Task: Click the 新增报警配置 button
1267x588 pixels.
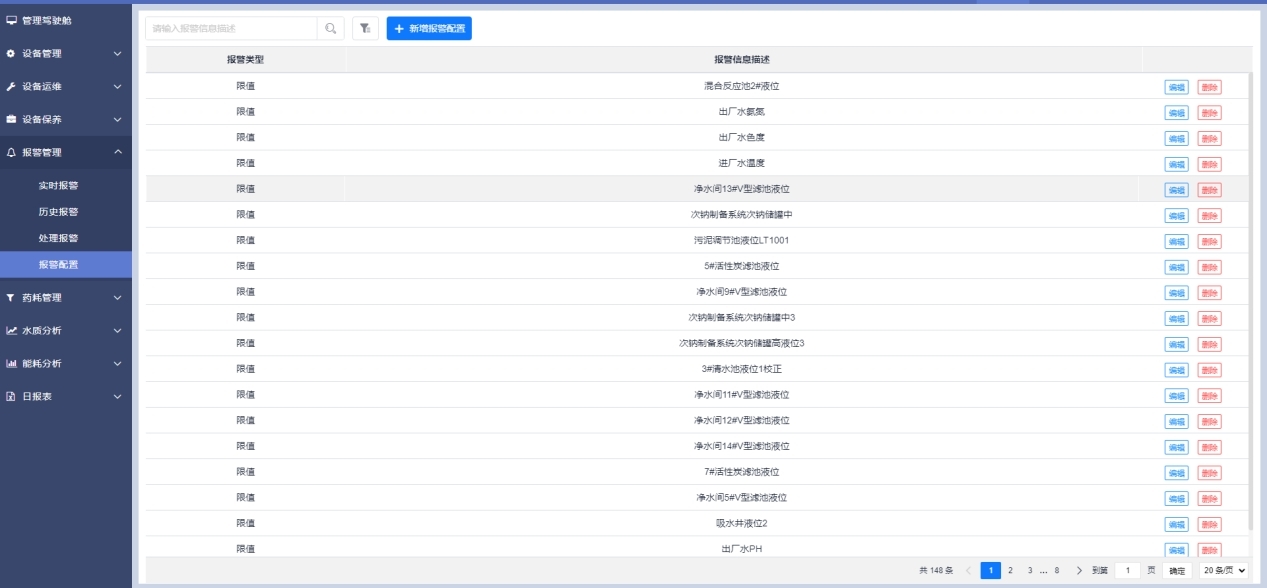Action: click(x=429, y=29)
